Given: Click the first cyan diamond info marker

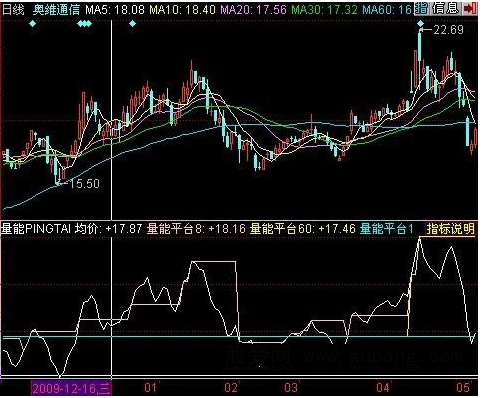Looking at the screenshot, I should pos(32,24).
